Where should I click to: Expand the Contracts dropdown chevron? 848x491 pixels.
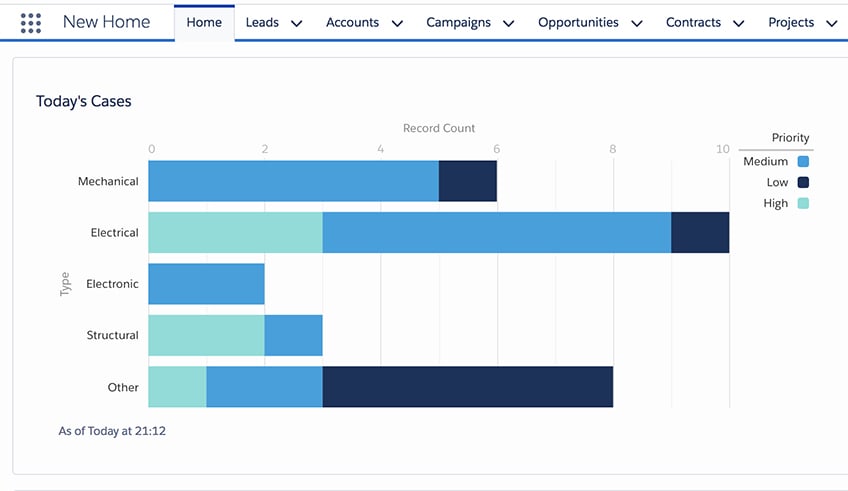739,23
